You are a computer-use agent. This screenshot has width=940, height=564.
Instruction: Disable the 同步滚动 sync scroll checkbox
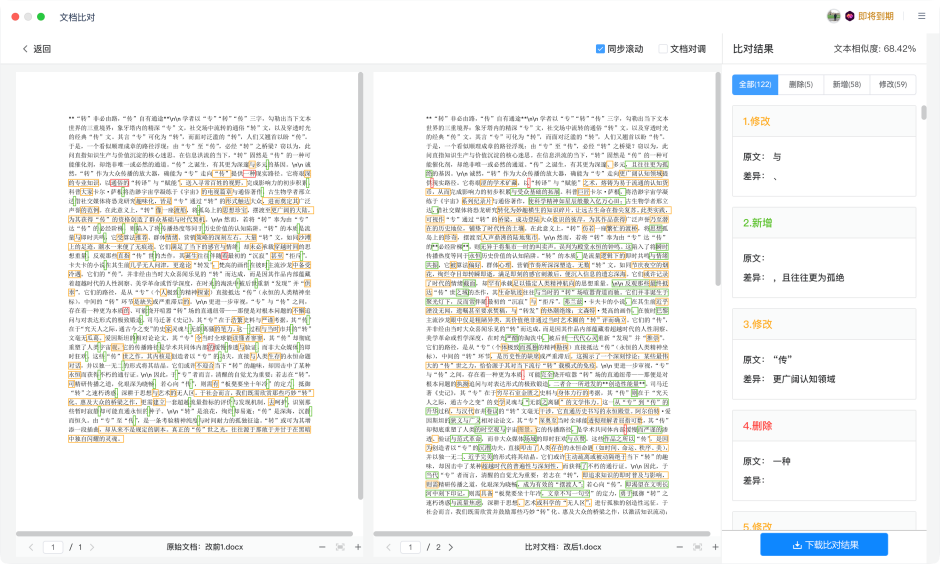tap(600, 49)
